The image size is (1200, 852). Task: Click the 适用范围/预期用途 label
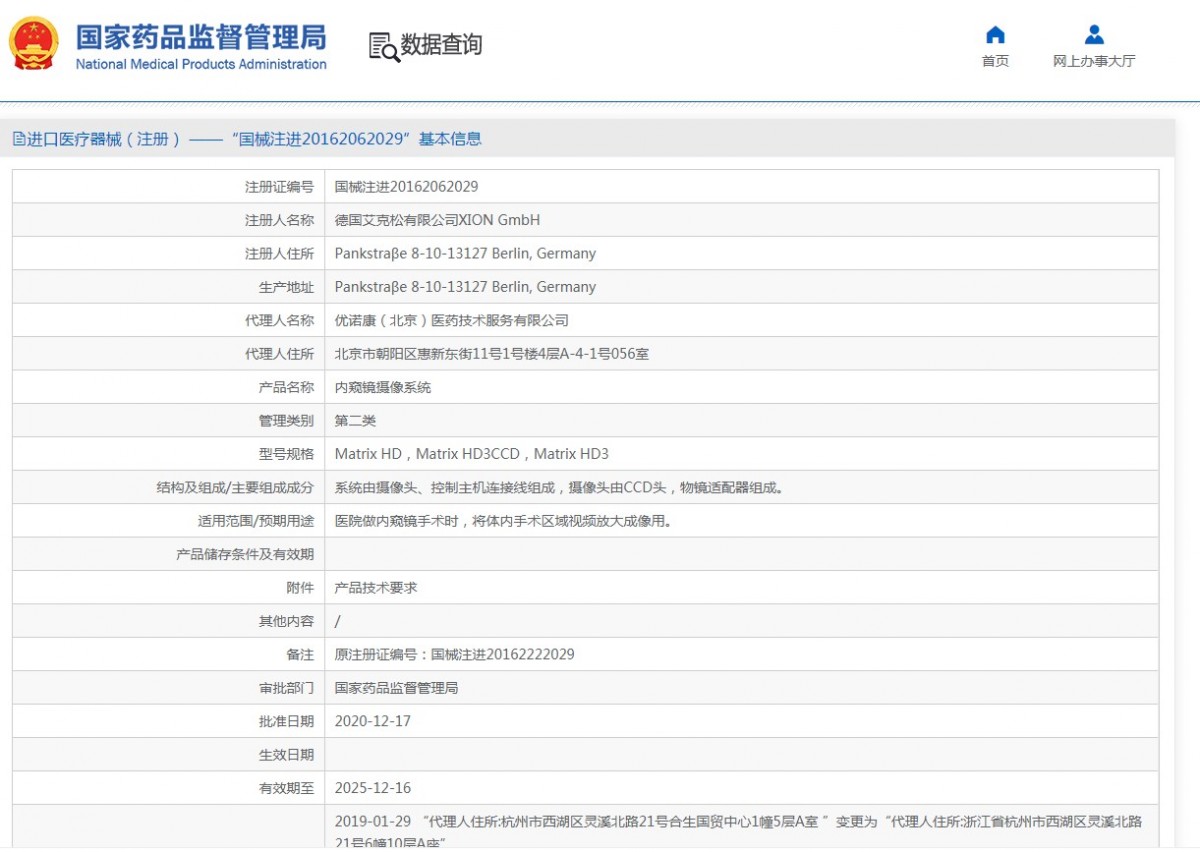pyautogui.click(x=256, y=521)
